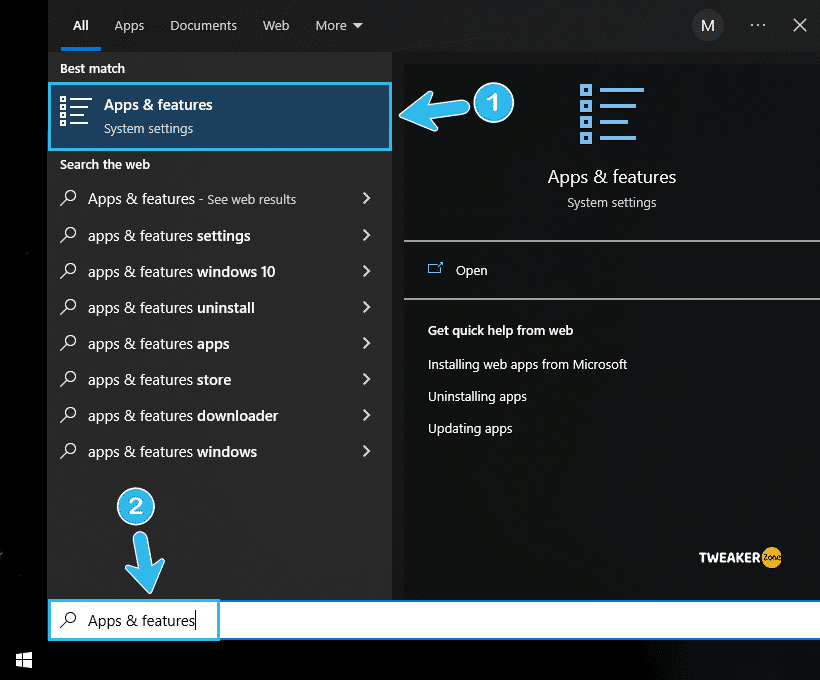Click the Open launch icon
The width and height of the screenshot is (820, 680).
pyautogui.click(x=435, y=268)
